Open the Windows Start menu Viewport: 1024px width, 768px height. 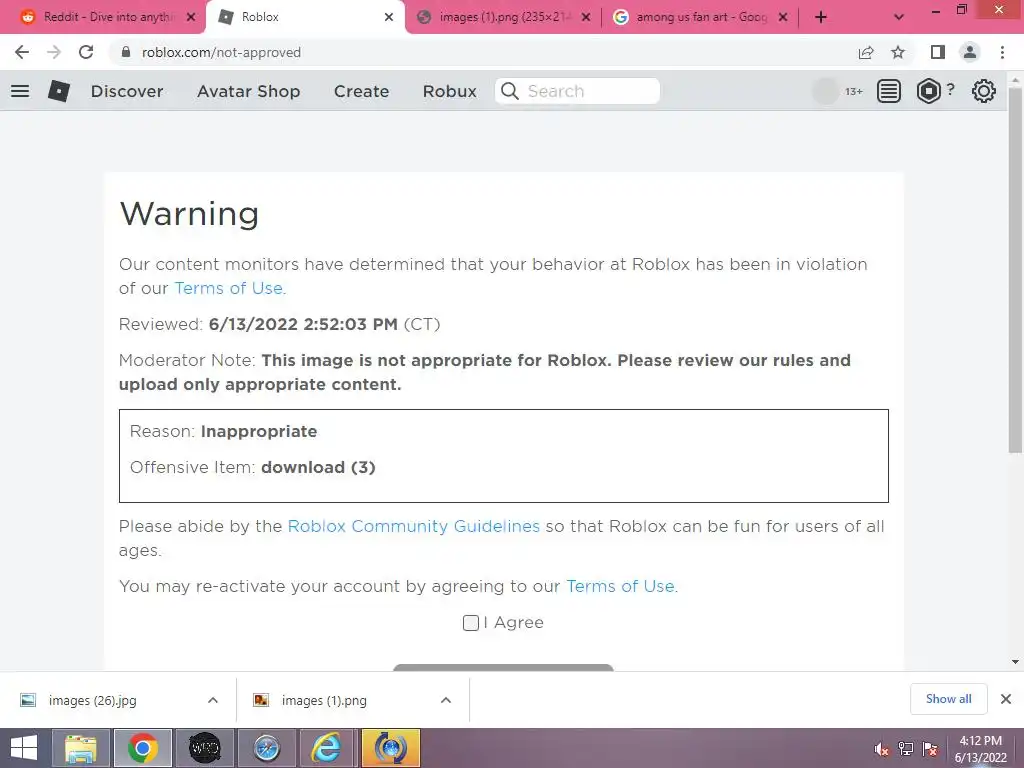click(x=24, y=748)
